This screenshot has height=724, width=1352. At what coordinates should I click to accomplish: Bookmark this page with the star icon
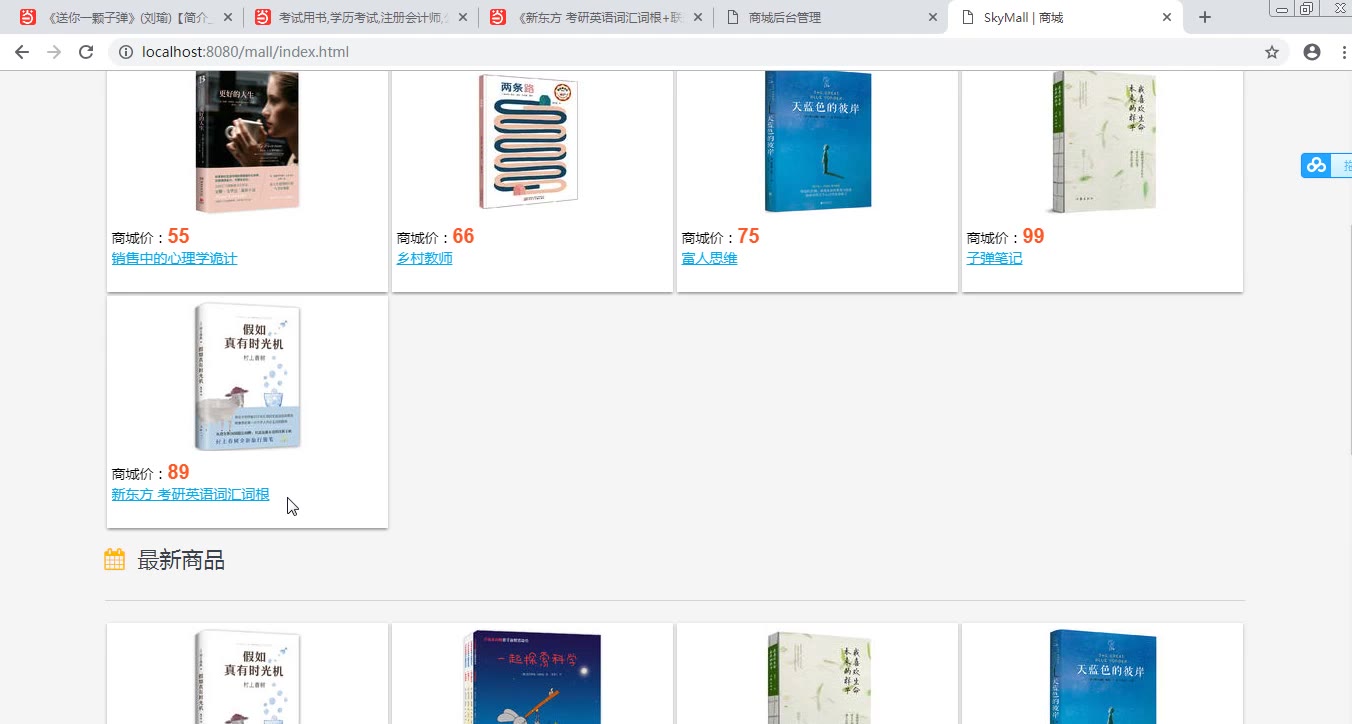pos(1272,52)
